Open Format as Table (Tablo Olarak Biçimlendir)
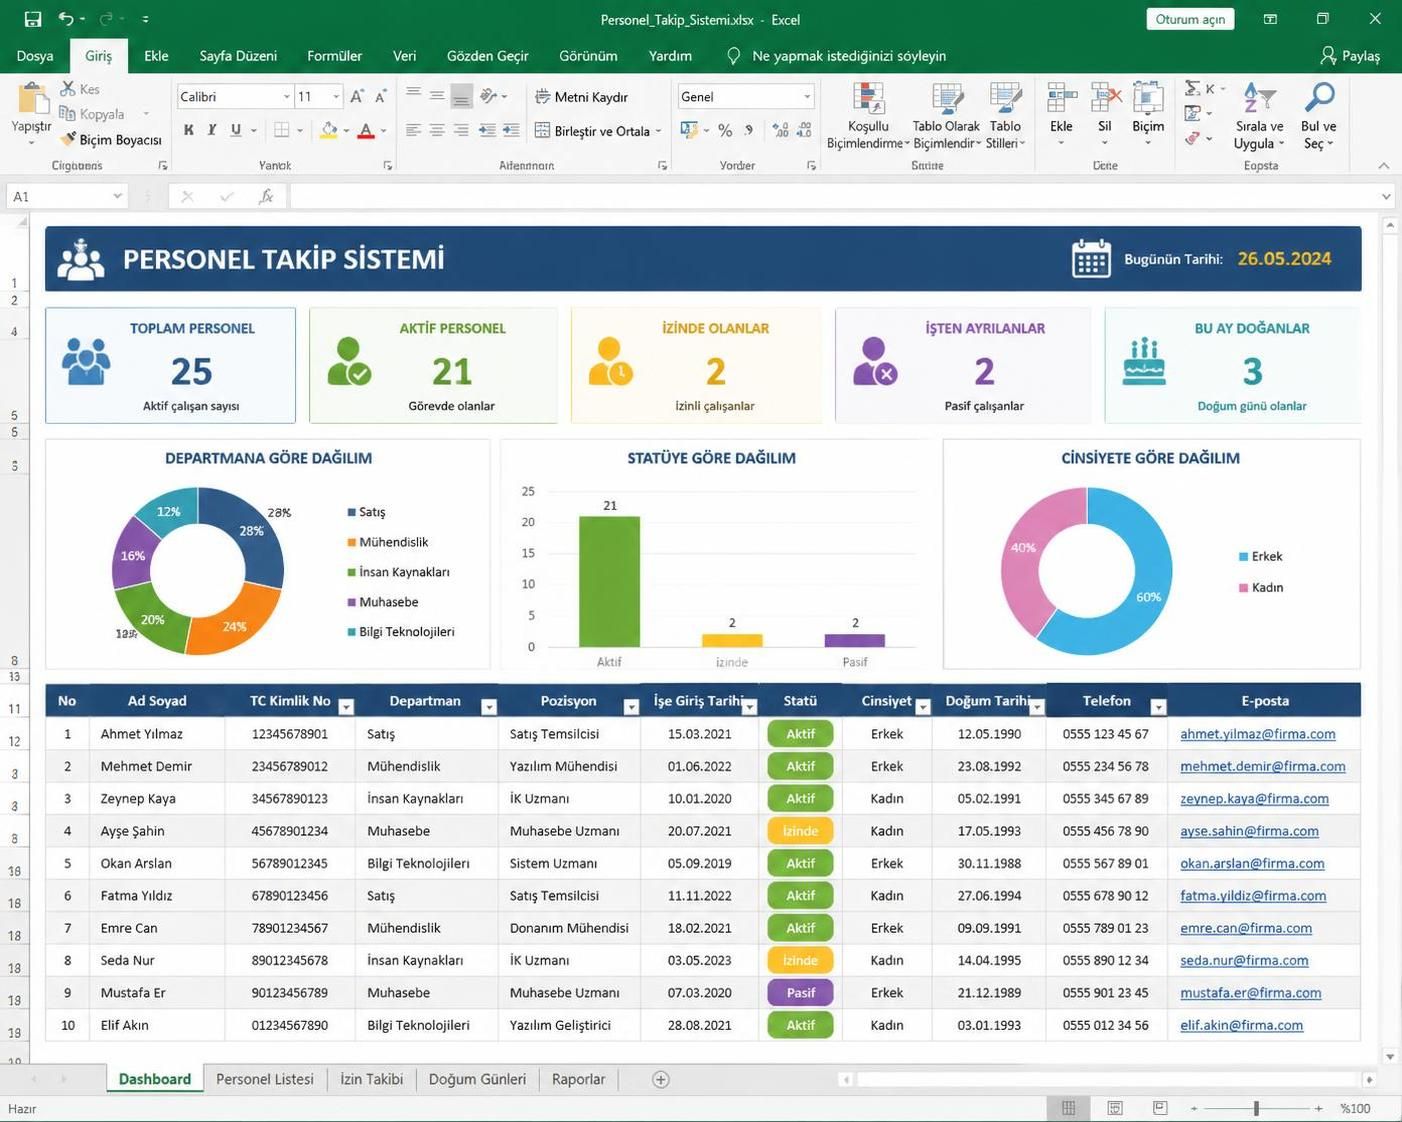The height and width of the screenshot is (1122, 1402). (946, 117)
